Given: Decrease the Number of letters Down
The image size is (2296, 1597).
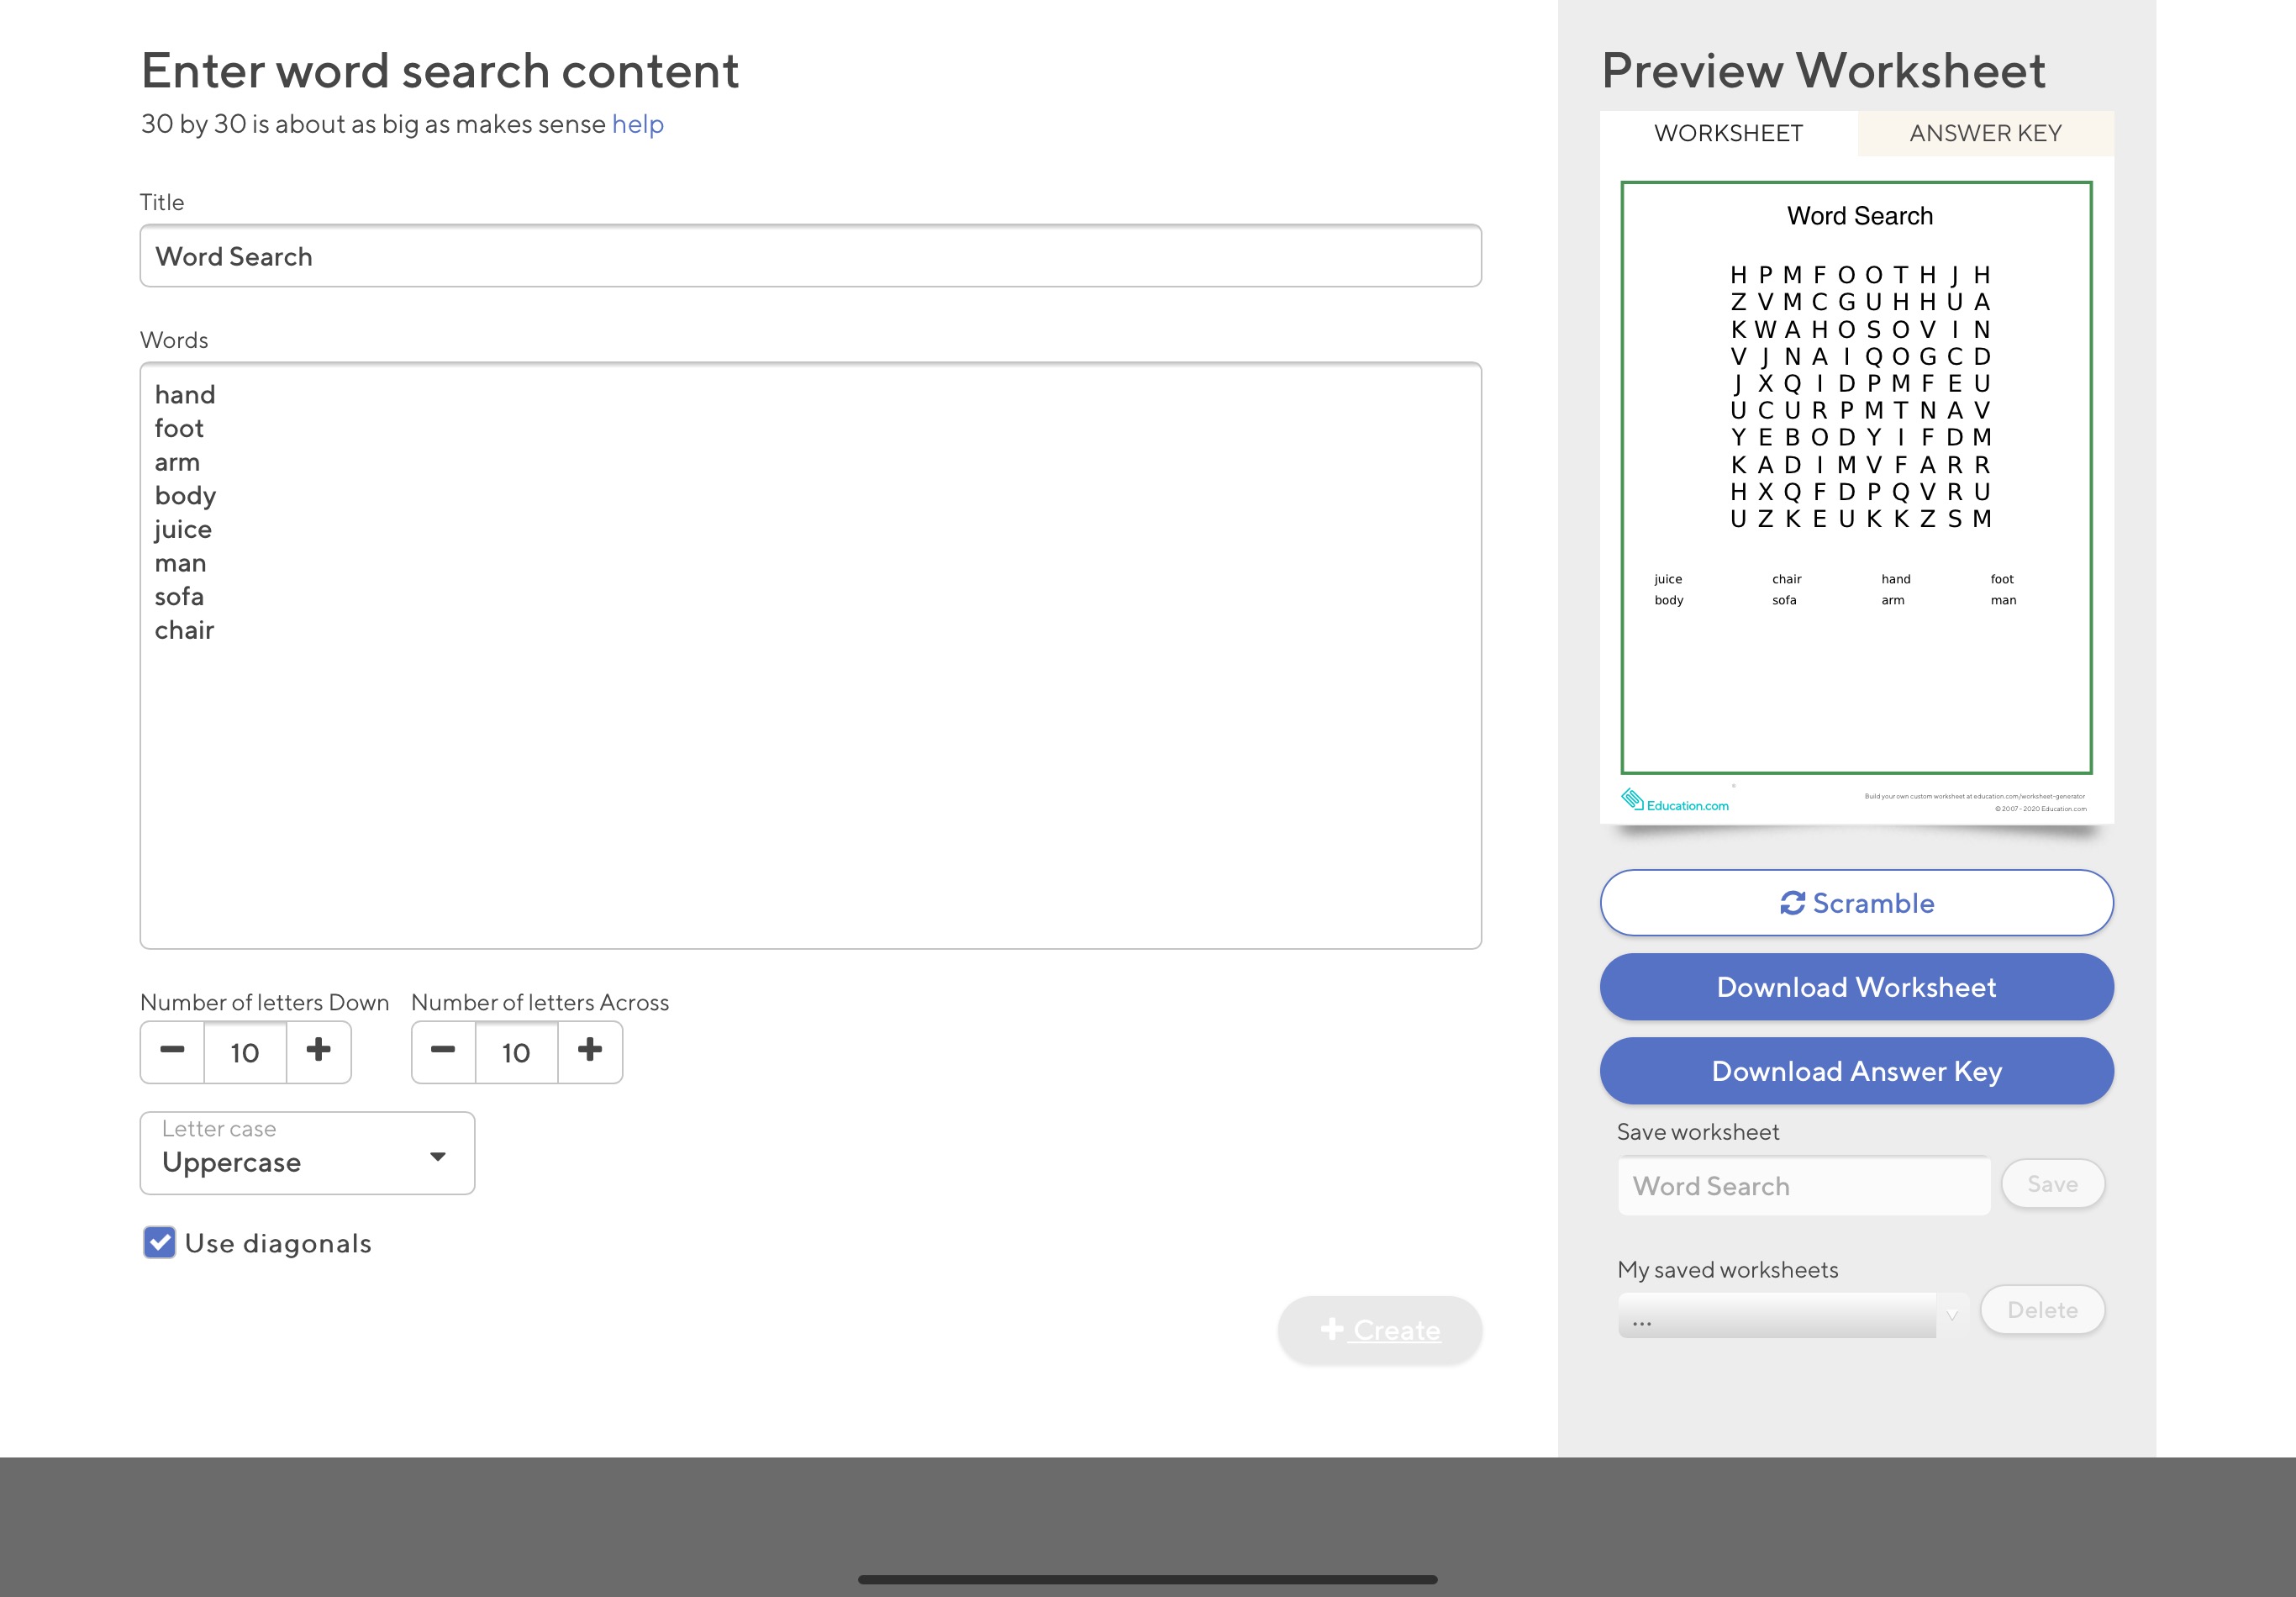Looking at the screenshot, I should (172, 1051).
